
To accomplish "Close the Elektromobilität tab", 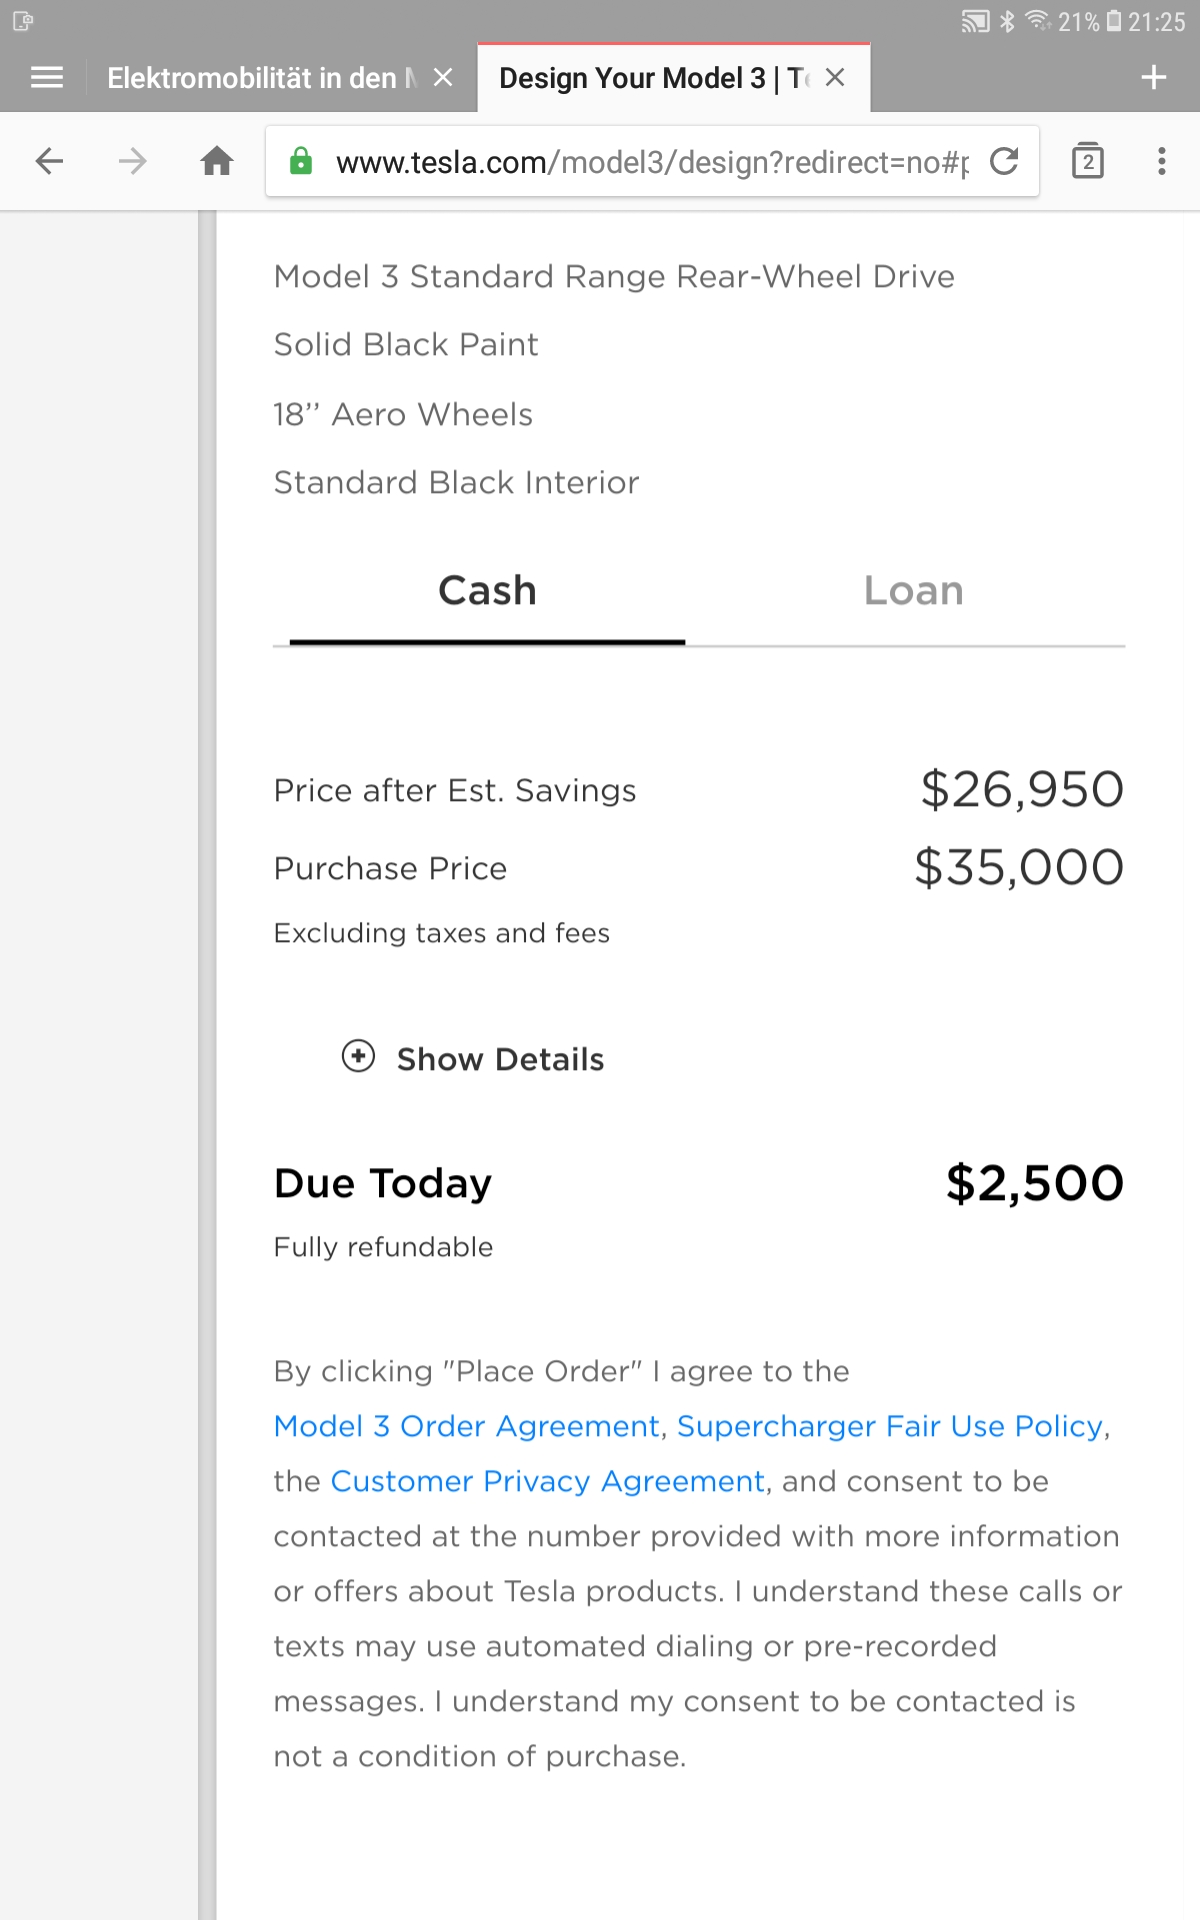I will [443, 77].
